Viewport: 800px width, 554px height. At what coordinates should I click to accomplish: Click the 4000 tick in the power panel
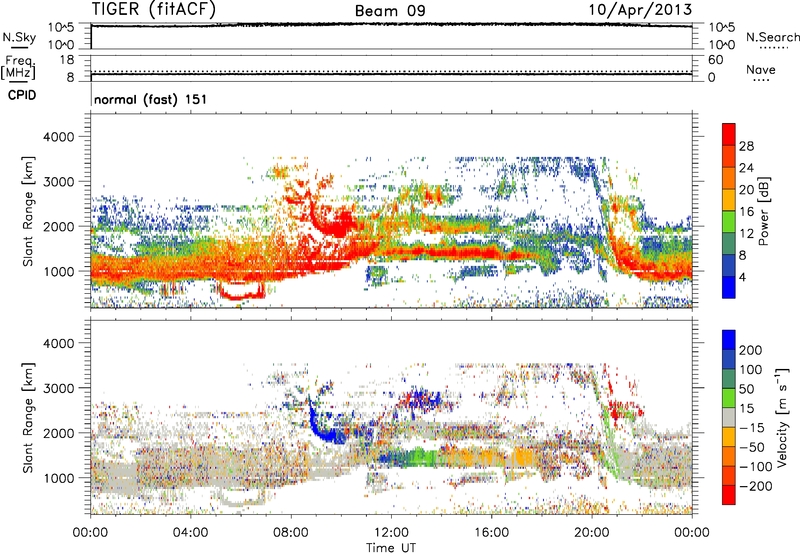[x=59, y=137]
